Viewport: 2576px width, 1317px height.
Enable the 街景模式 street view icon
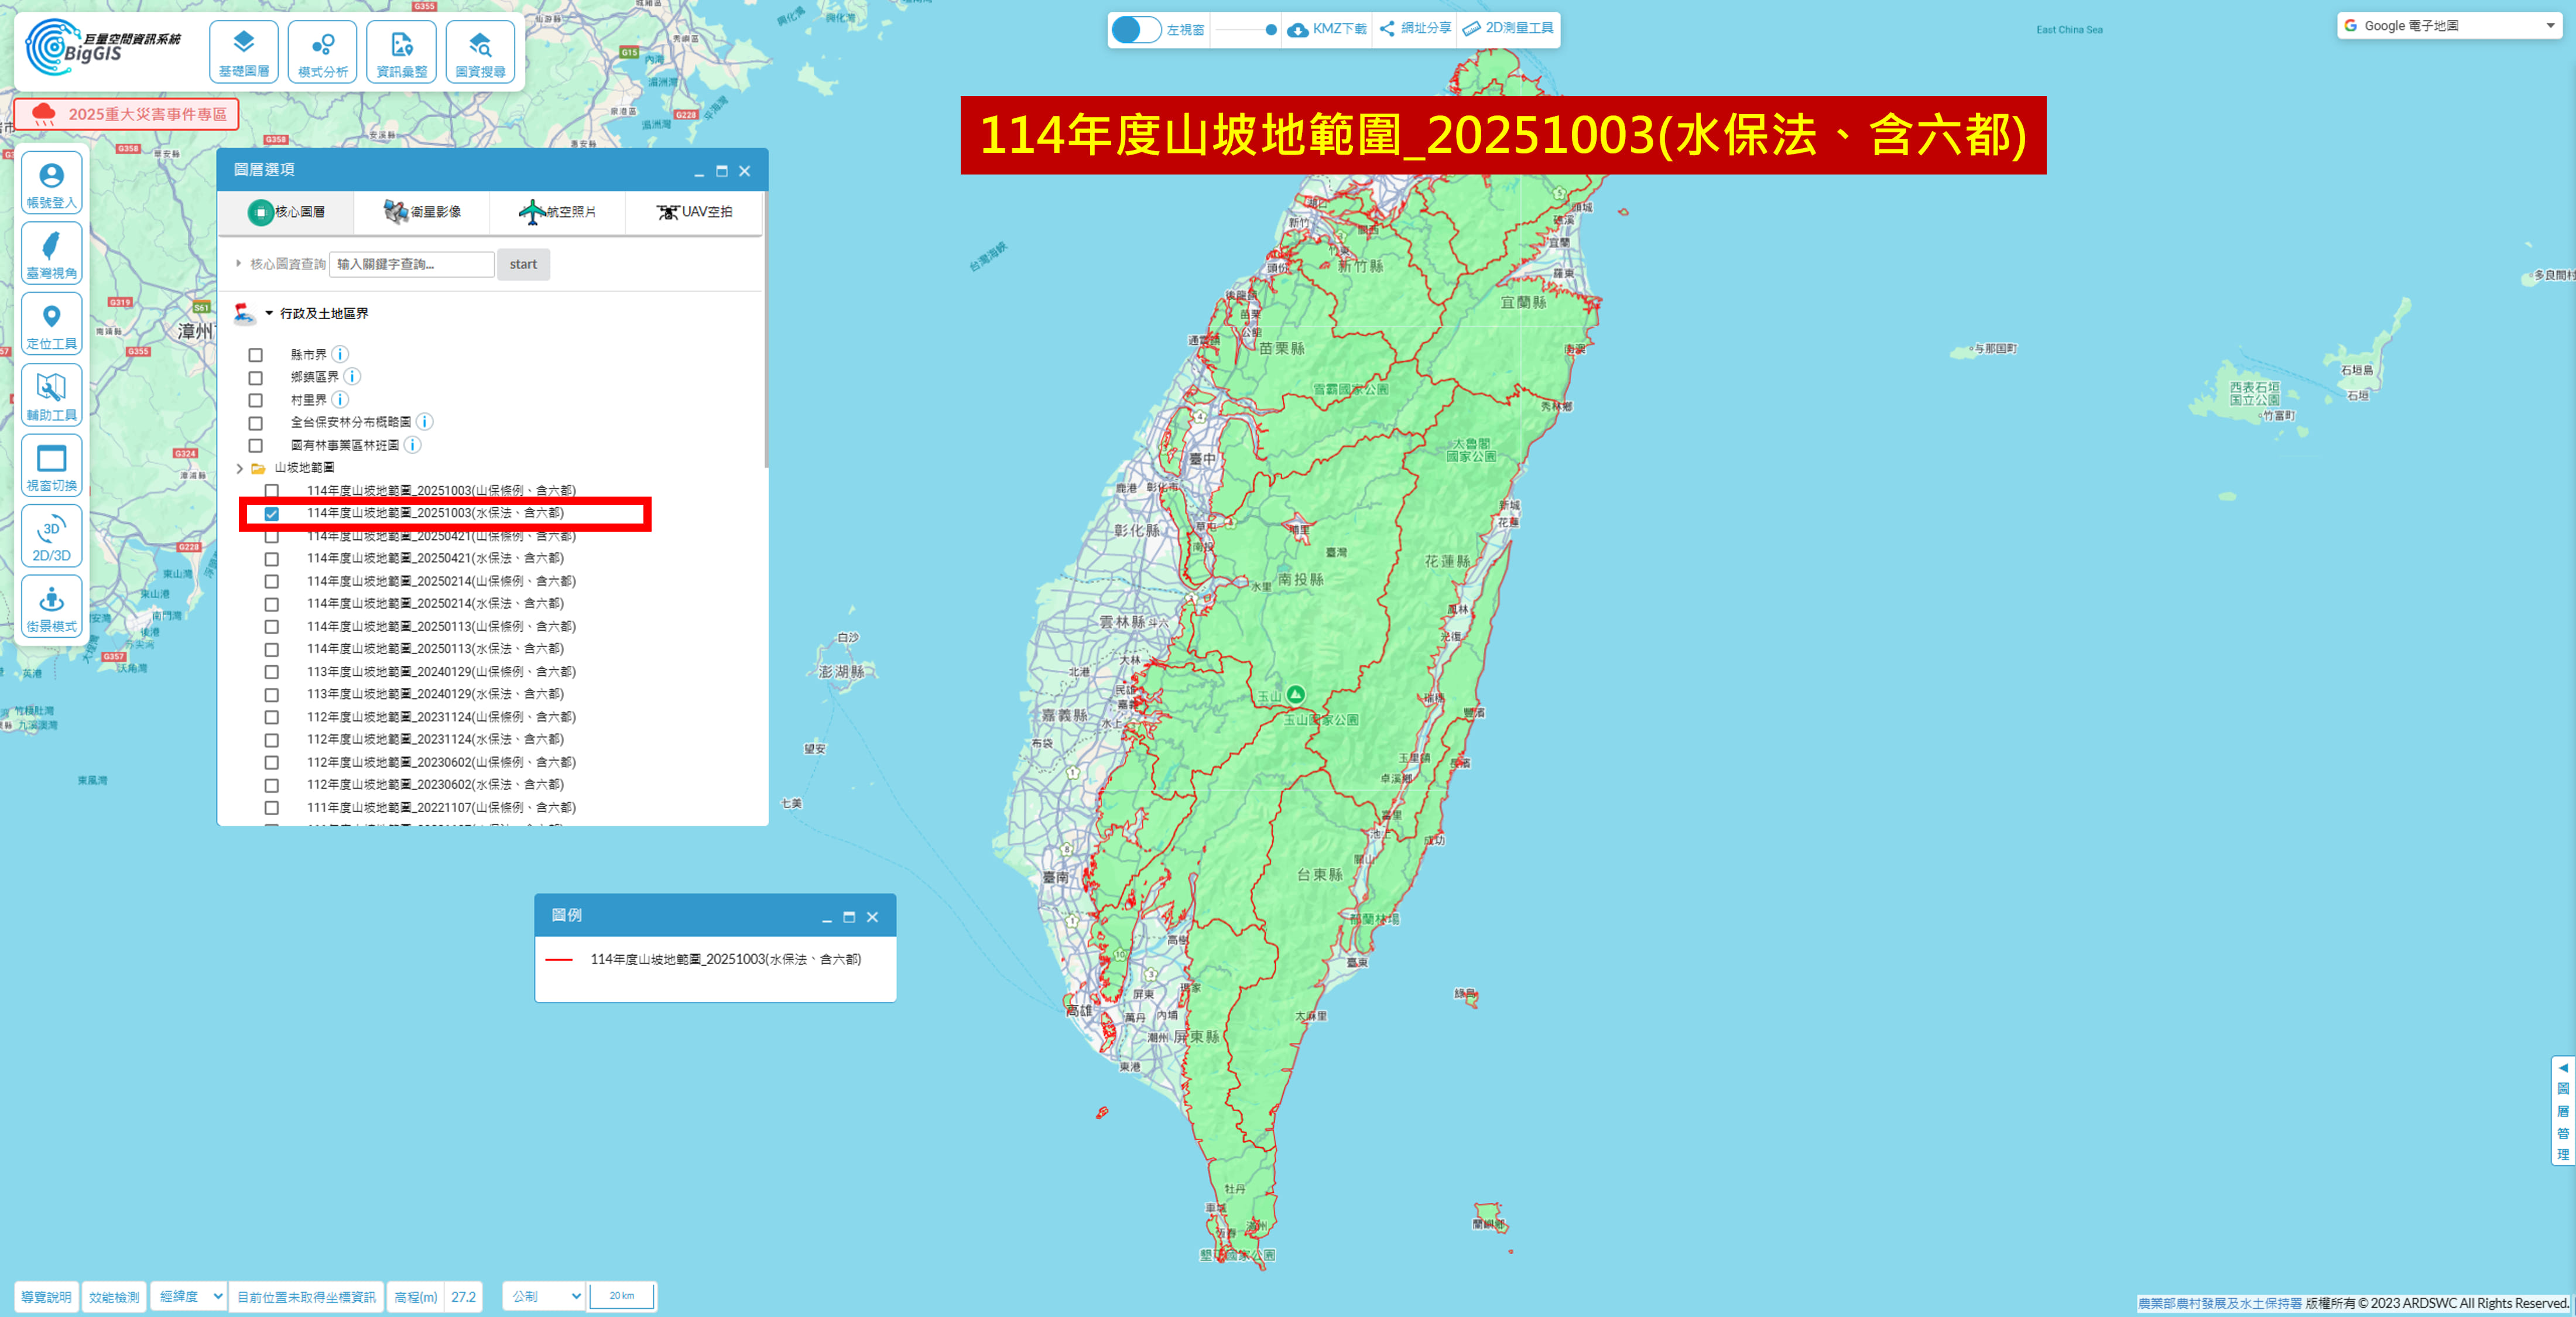tap(51, 607)
